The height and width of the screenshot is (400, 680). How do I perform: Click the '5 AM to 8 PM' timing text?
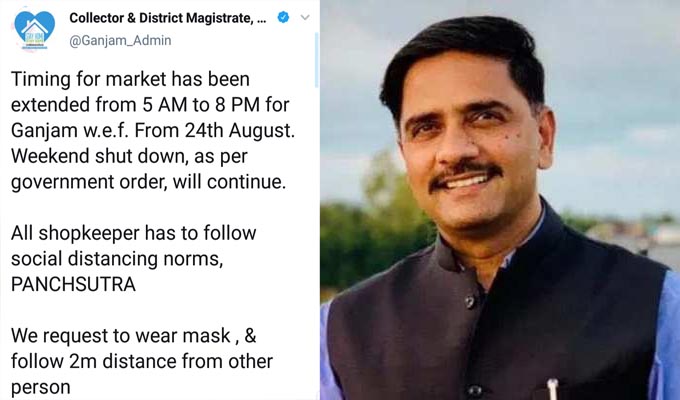(x=201, y=105)
